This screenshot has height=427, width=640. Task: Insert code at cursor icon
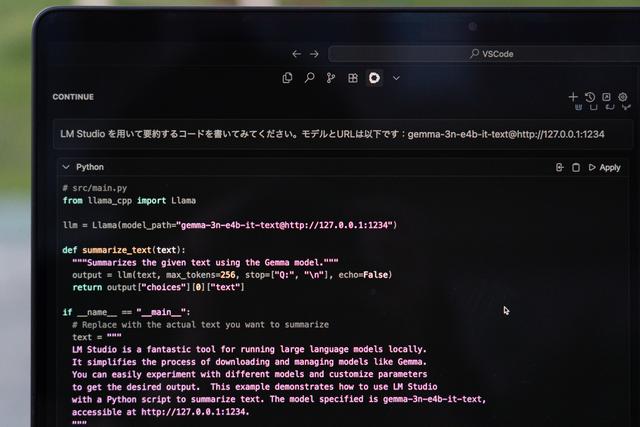[560, 167]
